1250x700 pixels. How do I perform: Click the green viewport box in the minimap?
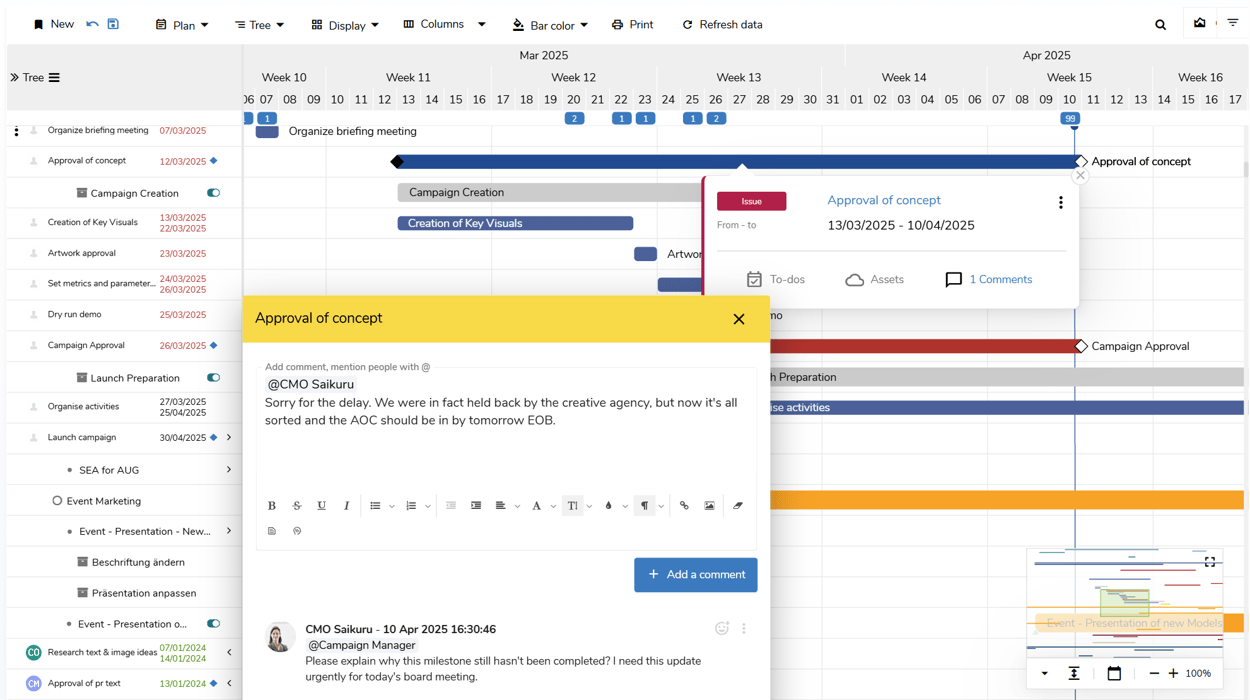pyautogui.click(x=1124, y=602)
